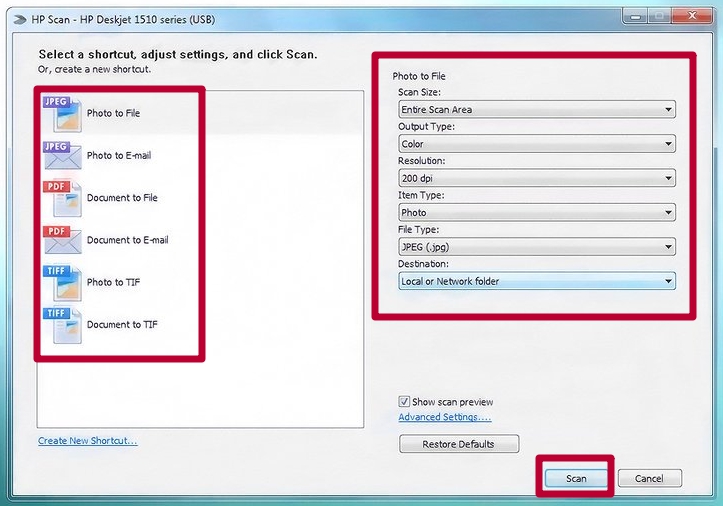Select the Photo to File JPEG icon
The height and width of the screenshot is (506, 723).
click(x=63, y=114)
